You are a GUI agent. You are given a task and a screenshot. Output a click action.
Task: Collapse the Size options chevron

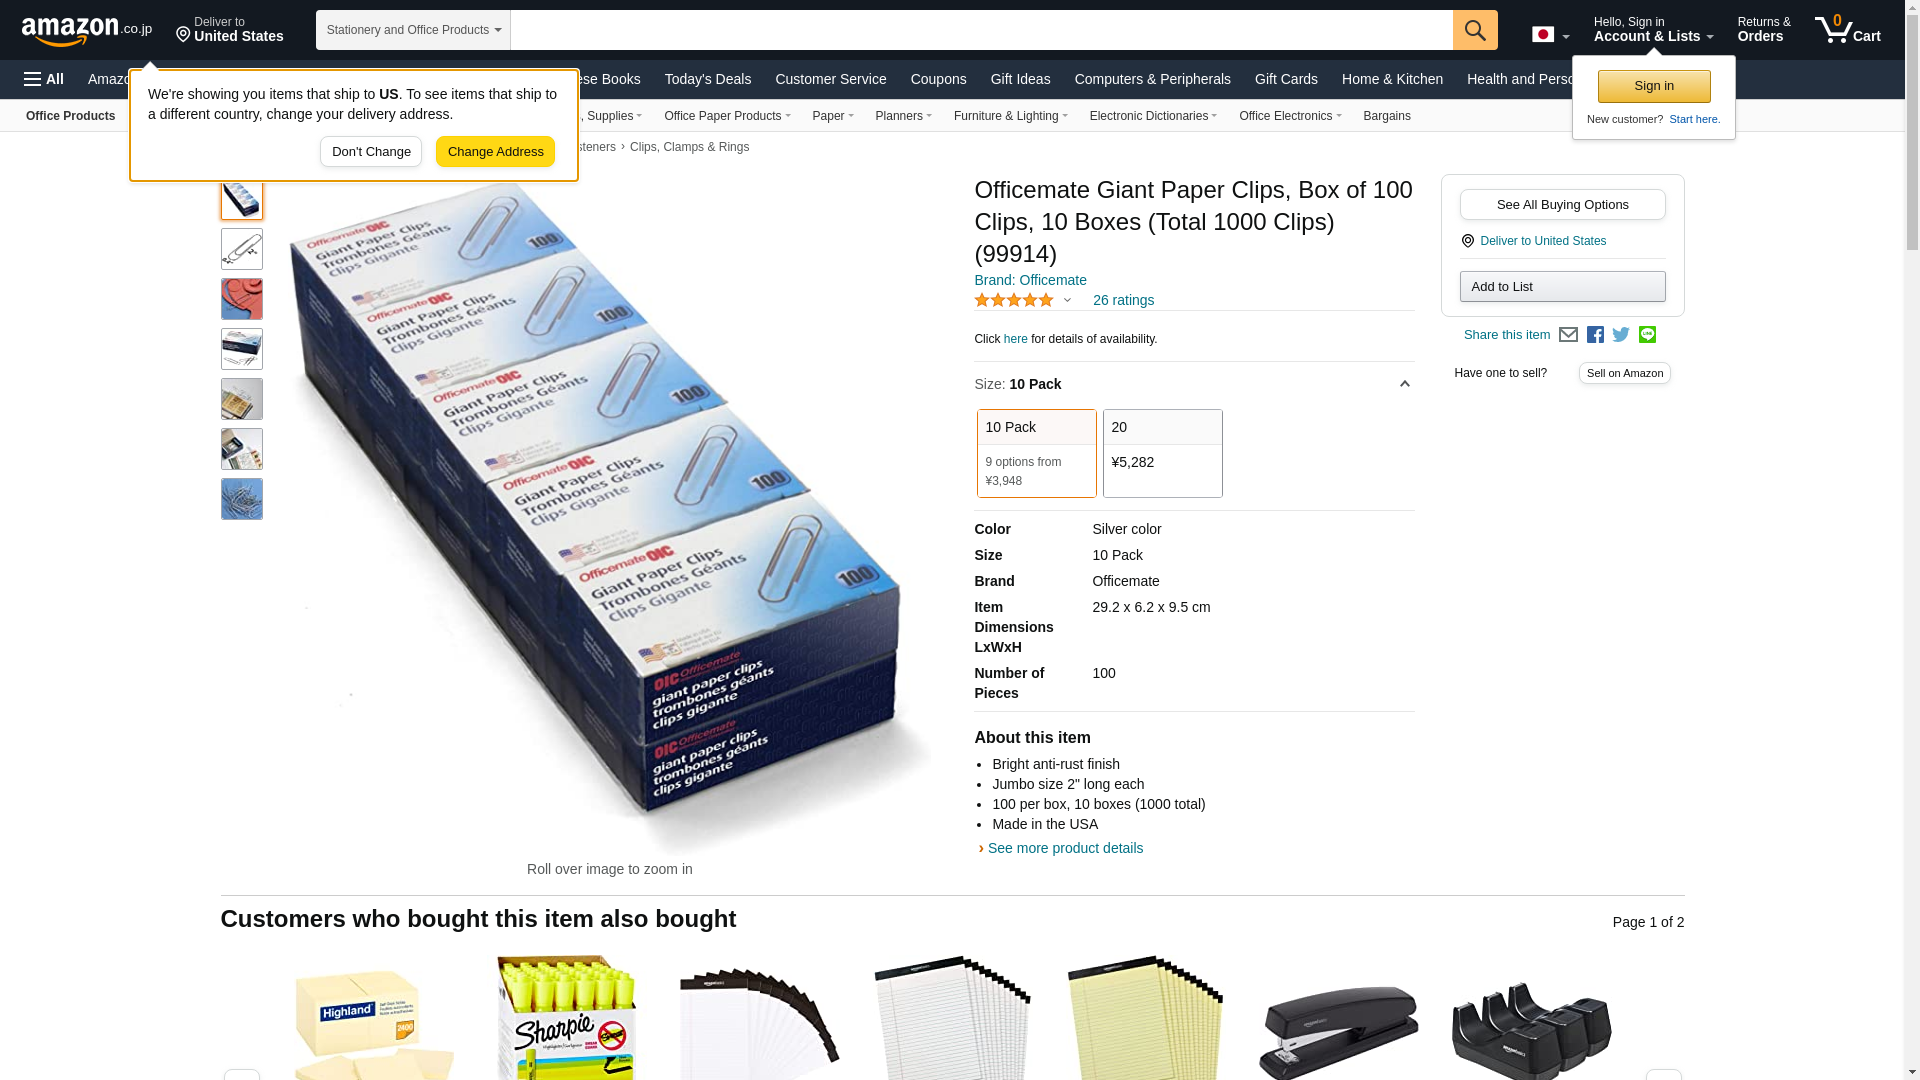pyautogui.click(x=1404, y=384)
